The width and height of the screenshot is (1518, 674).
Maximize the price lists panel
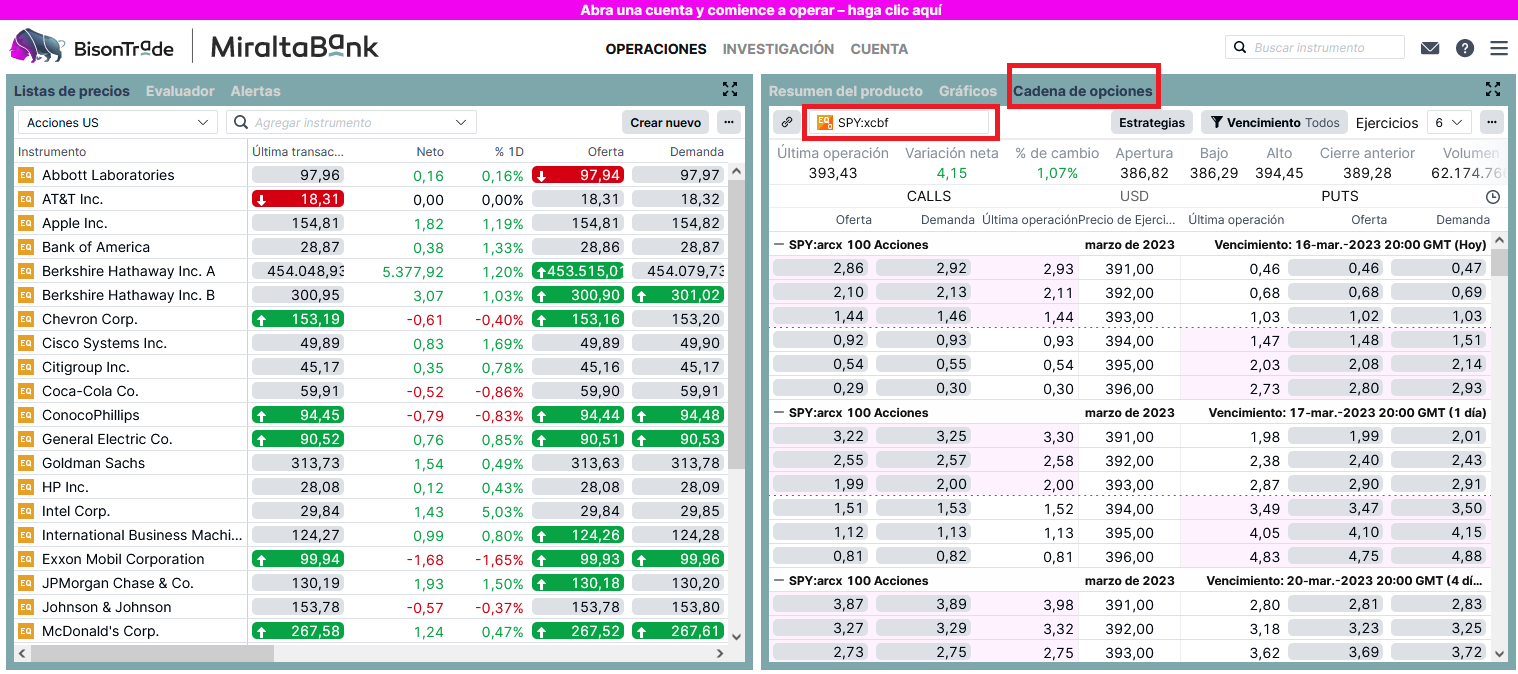(x=730, y=89)
